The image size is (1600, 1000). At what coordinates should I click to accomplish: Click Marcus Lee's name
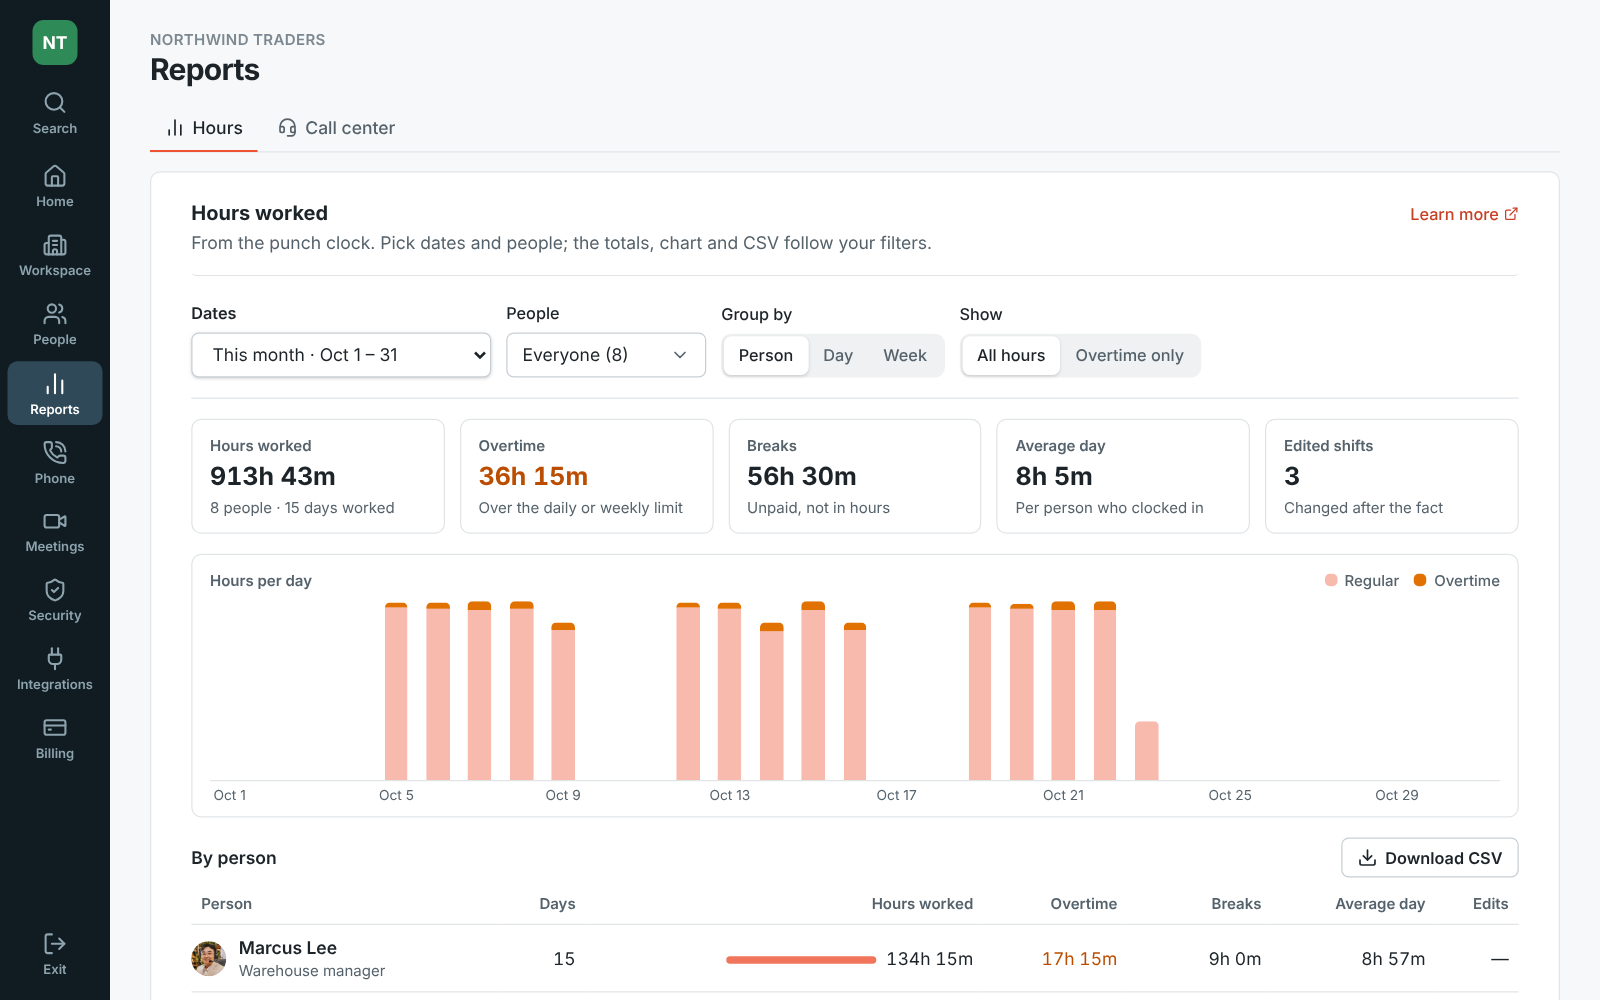(288, 948)
